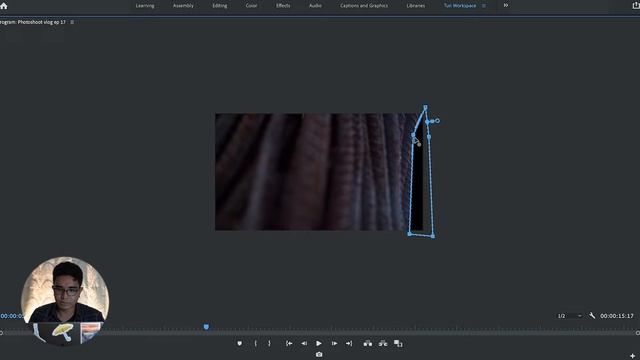Open Quick Export share icon
Viewport: 640px width, 360px height.
click(636, 5)
